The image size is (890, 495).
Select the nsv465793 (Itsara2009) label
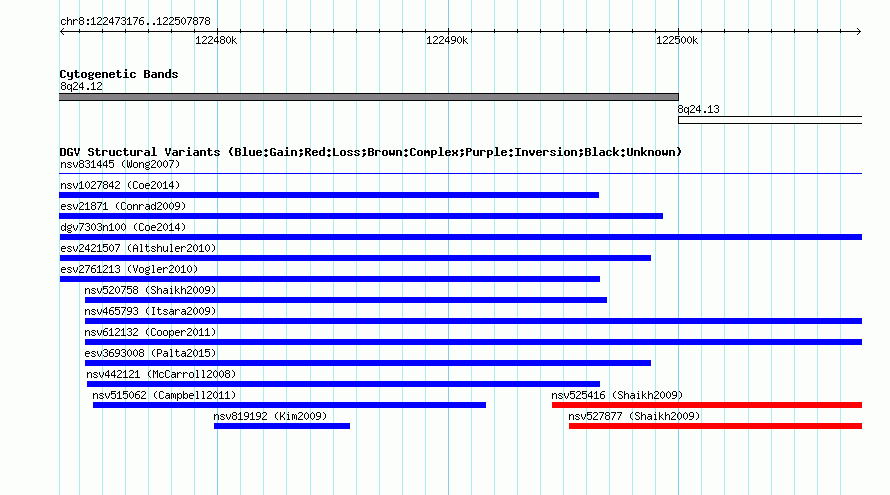pyautogui.click(x=150, y=311)
